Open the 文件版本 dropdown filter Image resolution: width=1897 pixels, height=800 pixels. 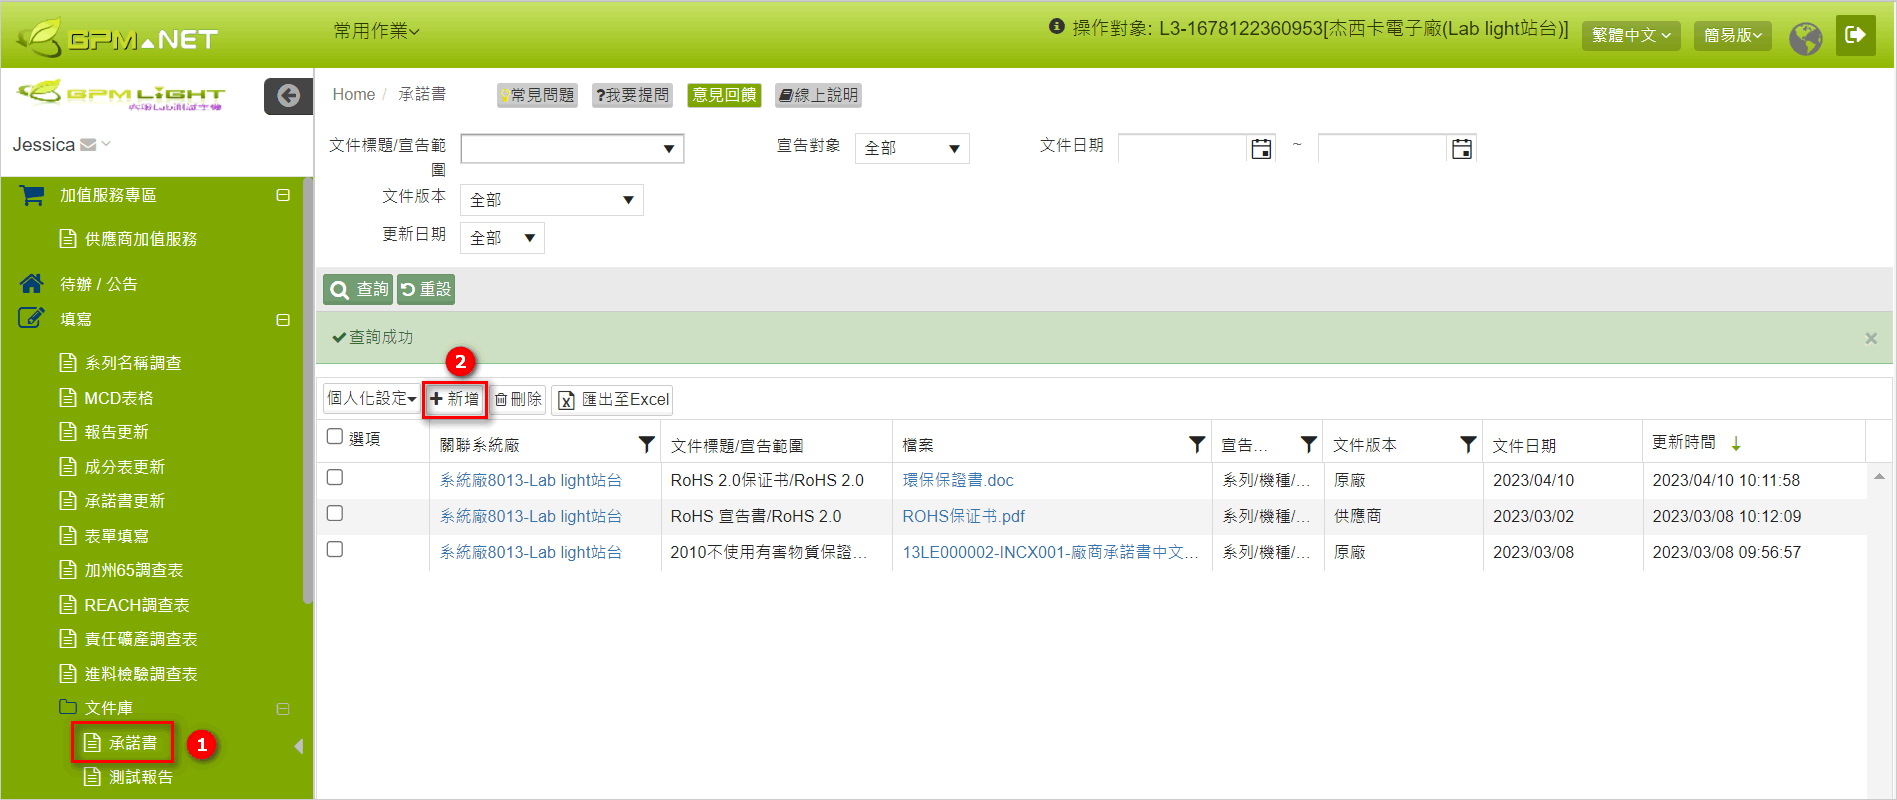(x=551, y=200)
